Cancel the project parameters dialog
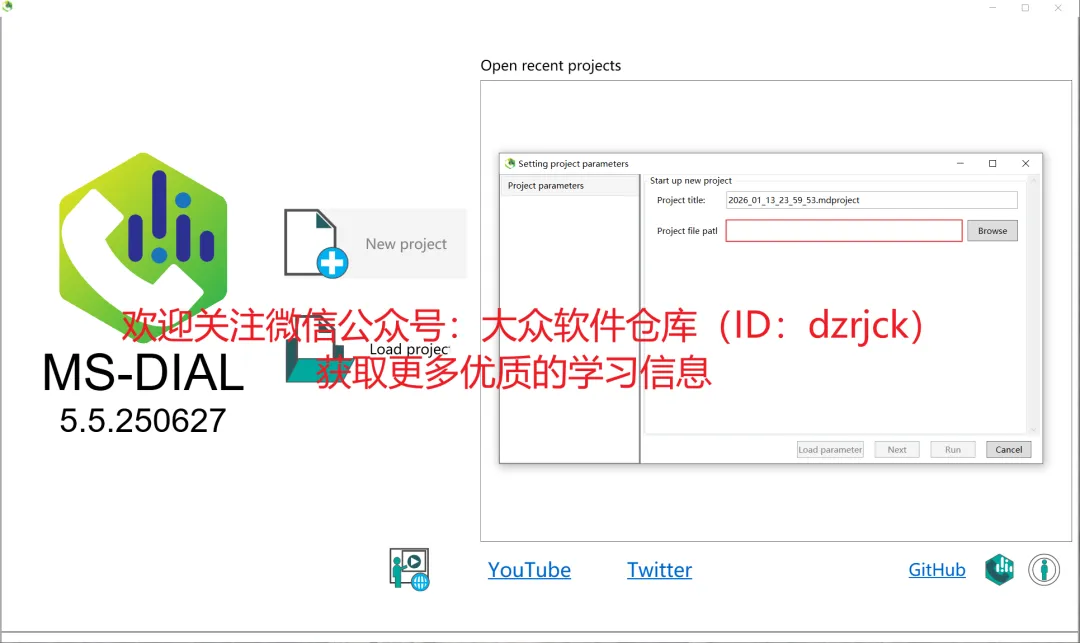This screenshot has width=1080, height=643. [x=1008, y=450]
